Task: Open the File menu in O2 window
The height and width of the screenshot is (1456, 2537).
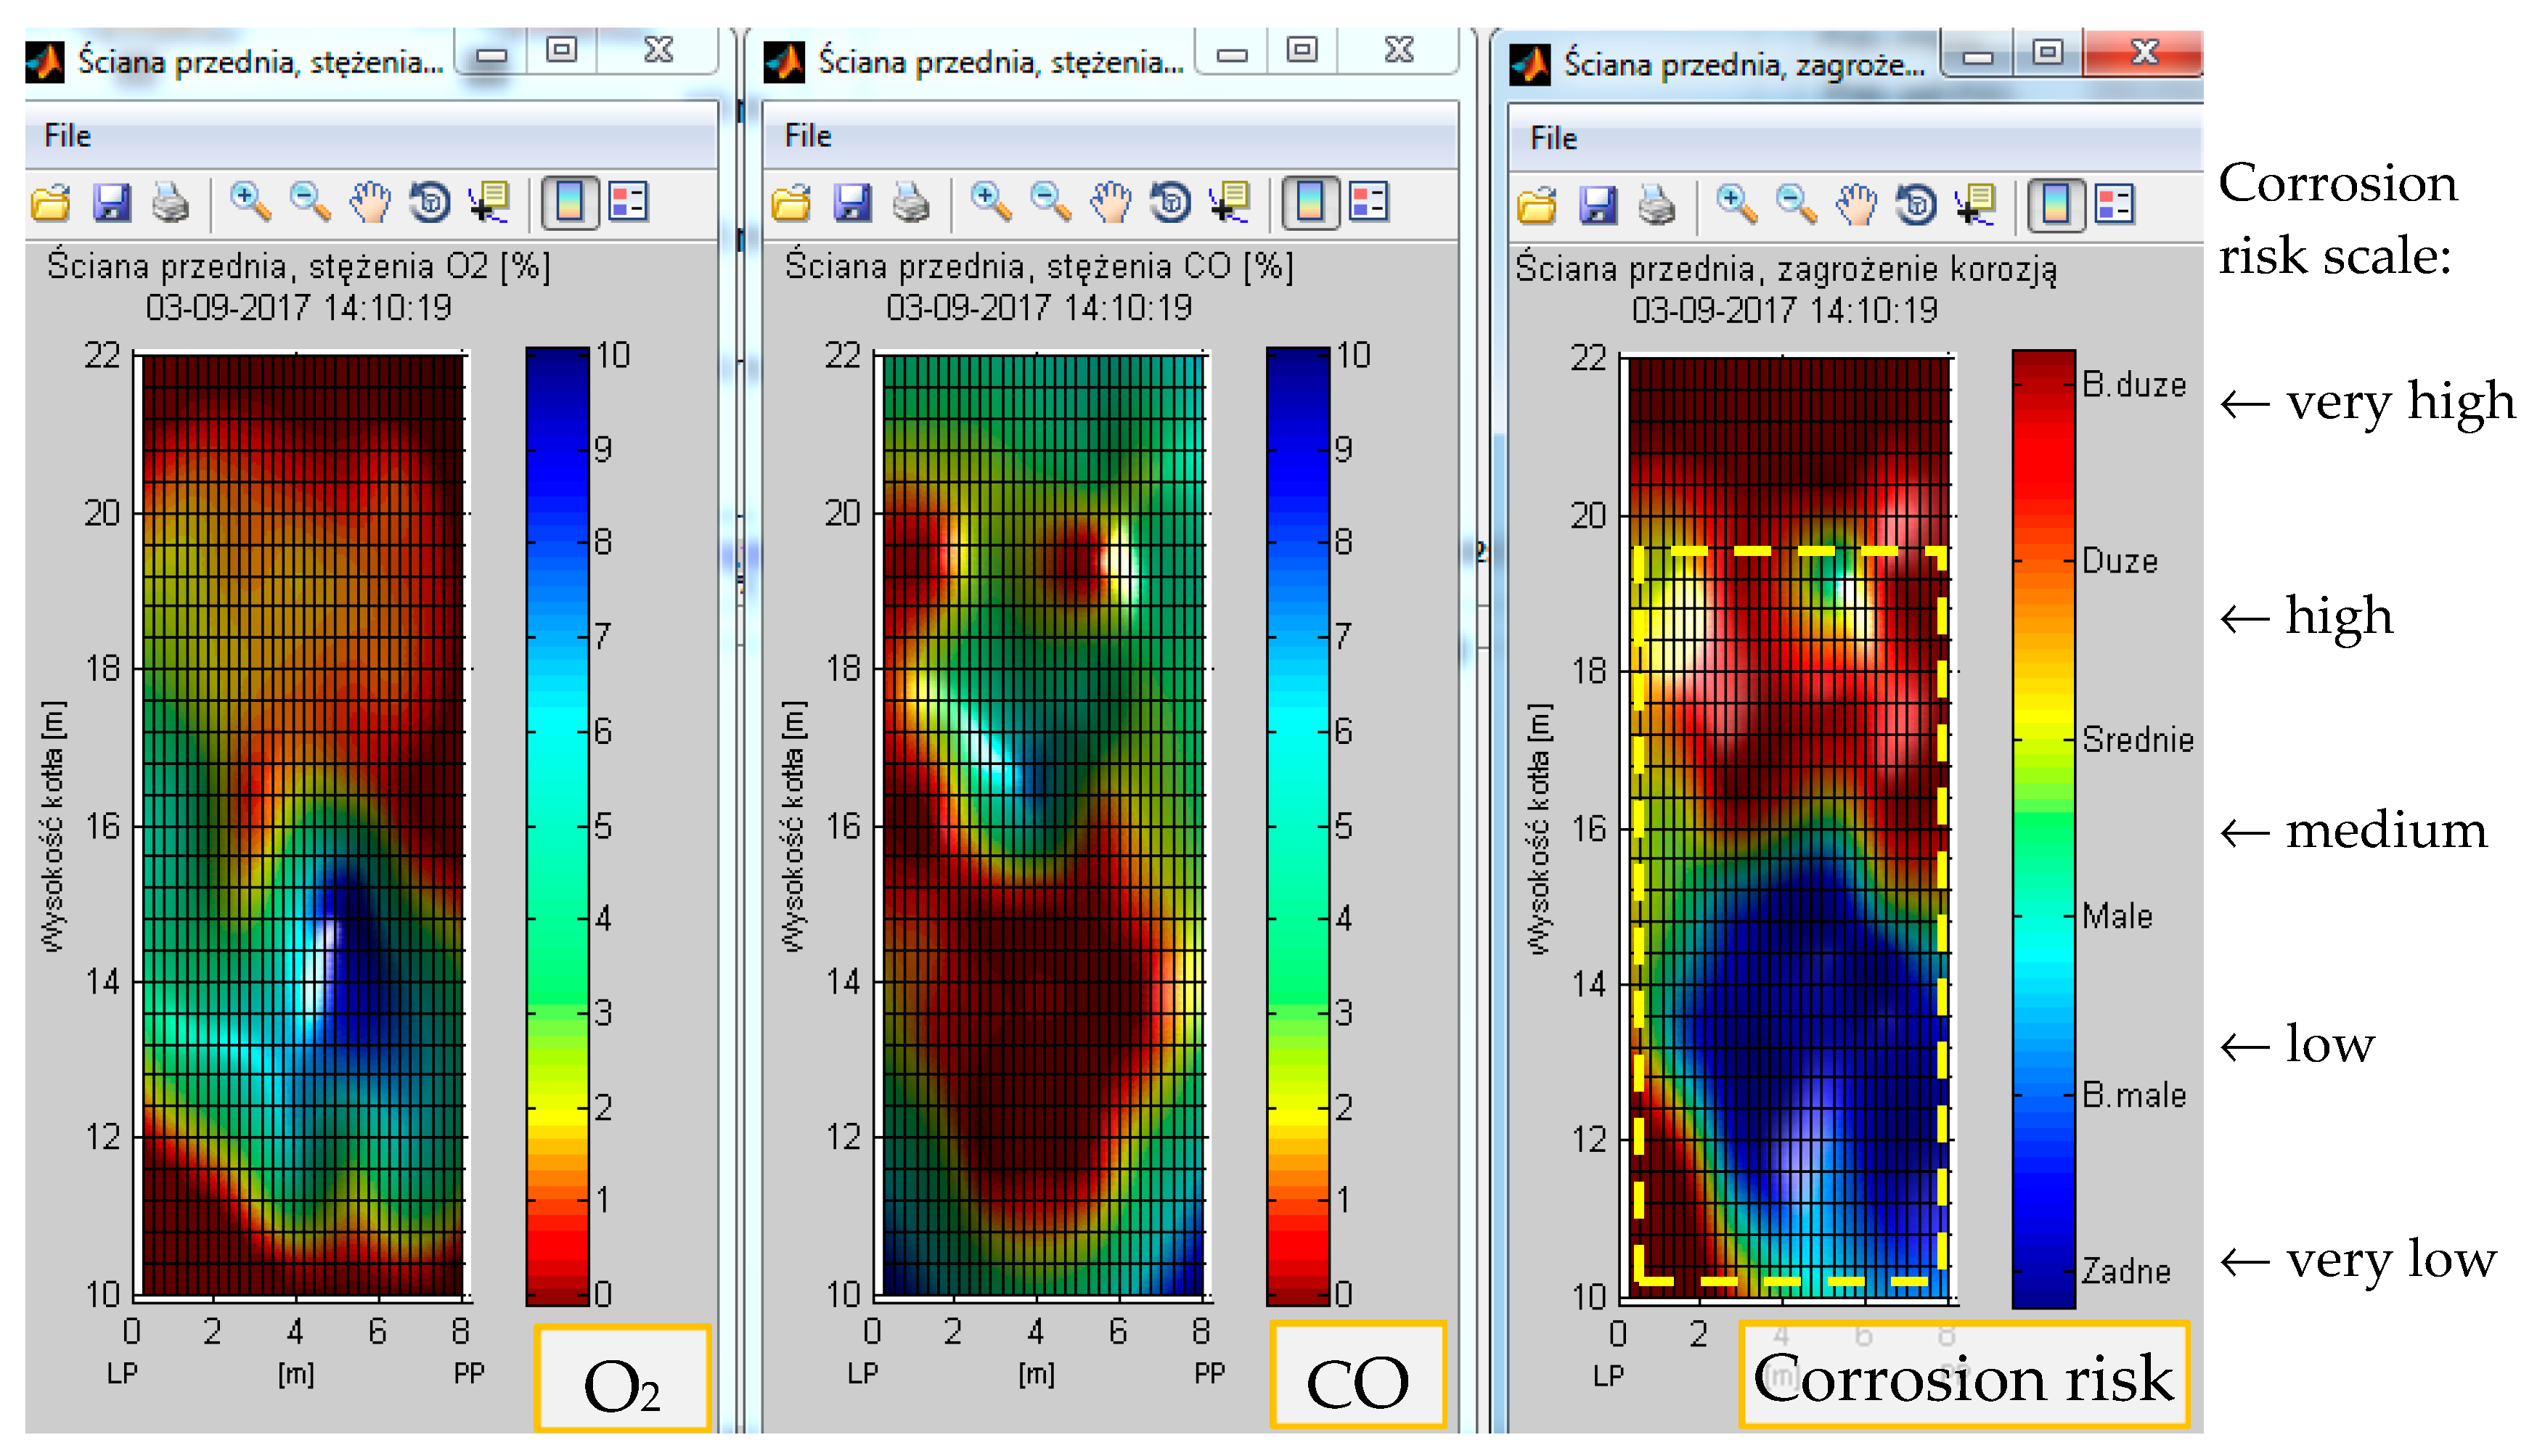Action: (67, 136)
